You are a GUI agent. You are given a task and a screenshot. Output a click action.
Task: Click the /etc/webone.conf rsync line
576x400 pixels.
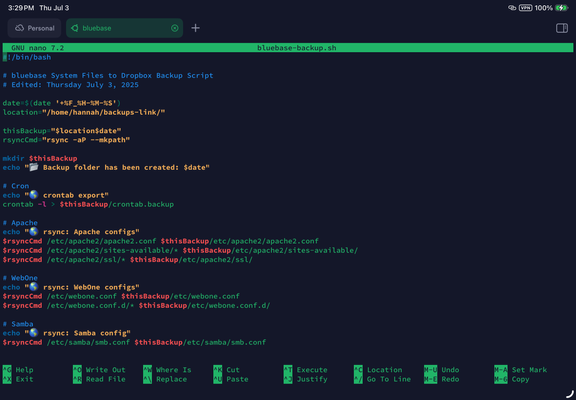point(121,296)
